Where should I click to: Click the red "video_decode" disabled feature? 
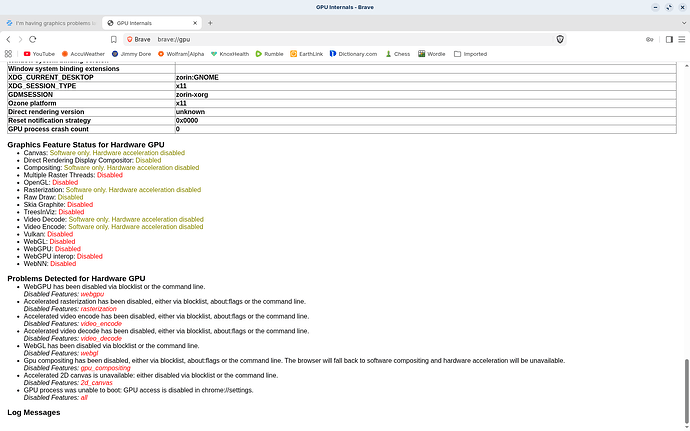coord(101,339)
